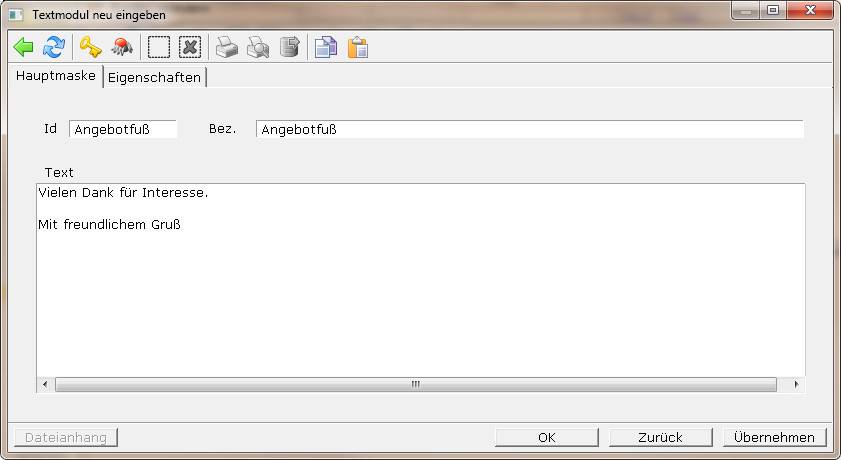Image resolution: width=841 pixels, height=460 pixels.
Task: Click the Zurück button
Action: (x=660, y=437)
